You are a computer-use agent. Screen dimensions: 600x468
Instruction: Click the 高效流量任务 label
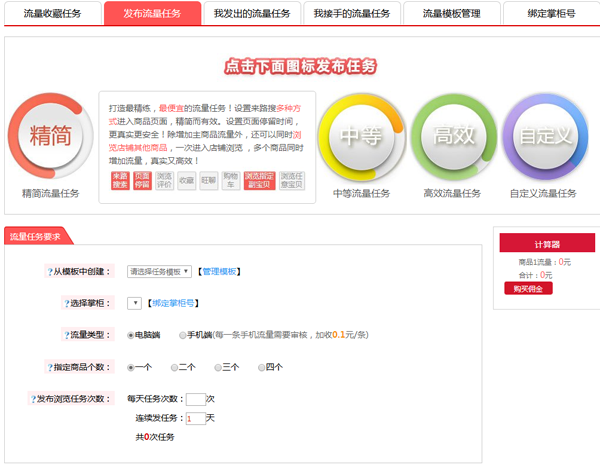[x=452, y=194]
